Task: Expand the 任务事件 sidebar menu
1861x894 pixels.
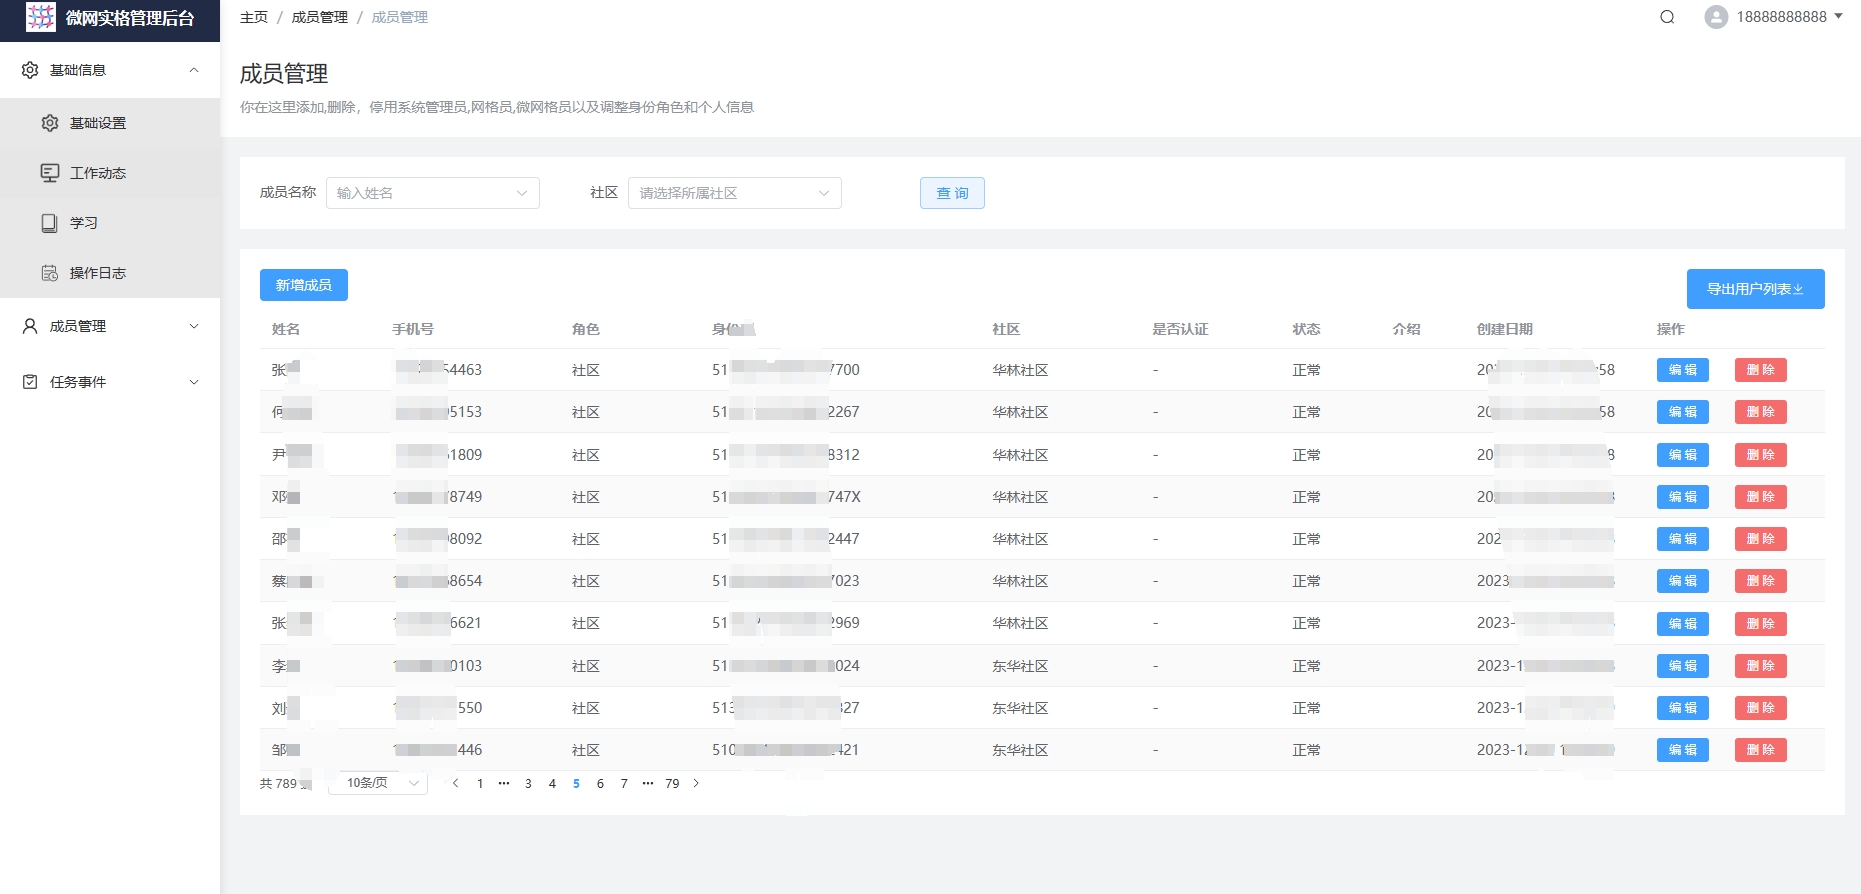Action: (194, 382)
